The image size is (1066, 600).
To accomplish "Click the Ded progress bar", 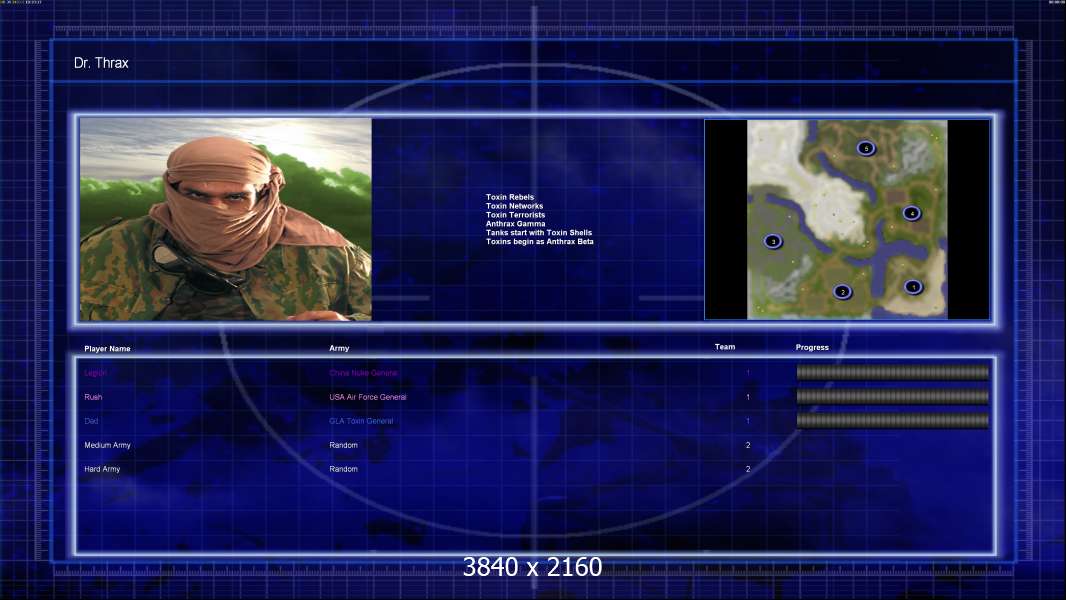I will coord(893,421).
